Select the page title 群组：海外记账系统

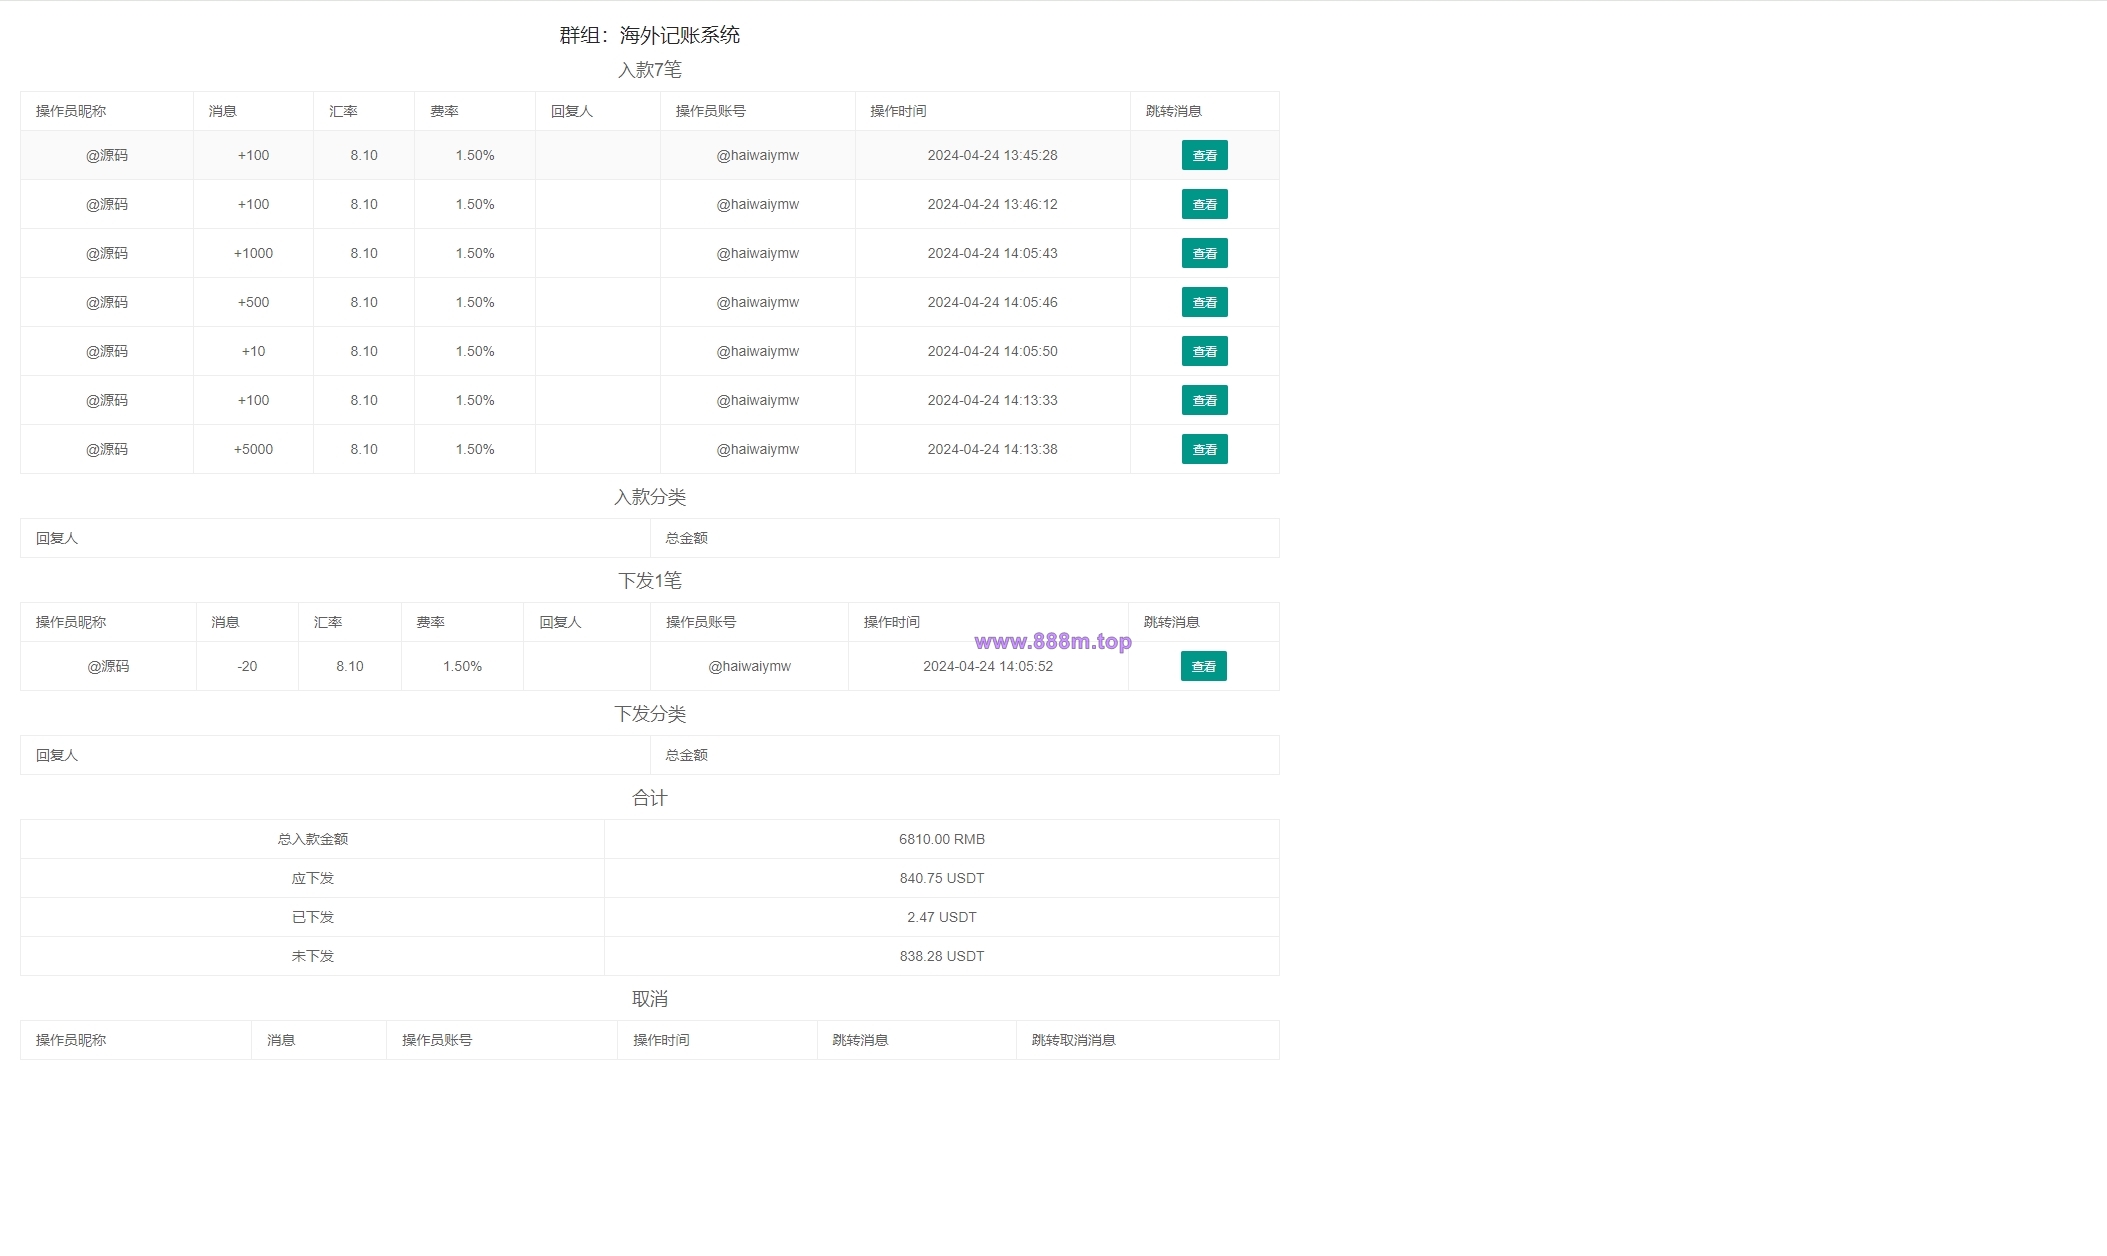649,35
